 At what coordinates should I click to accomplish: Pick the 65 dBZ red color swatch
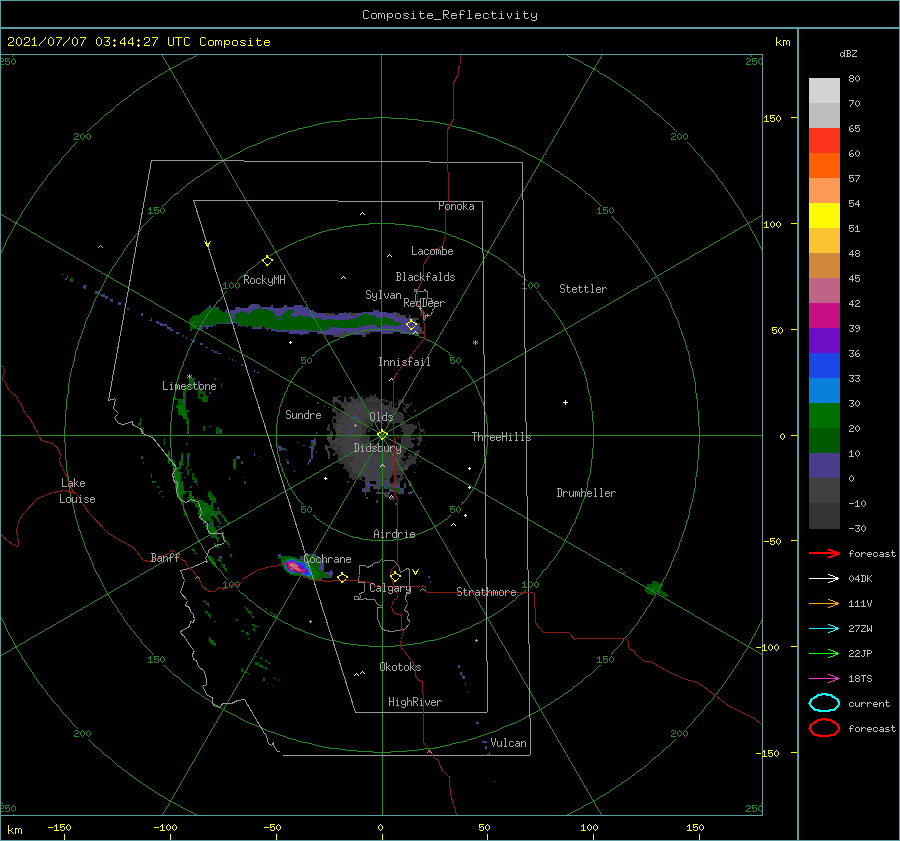[824, 140]
